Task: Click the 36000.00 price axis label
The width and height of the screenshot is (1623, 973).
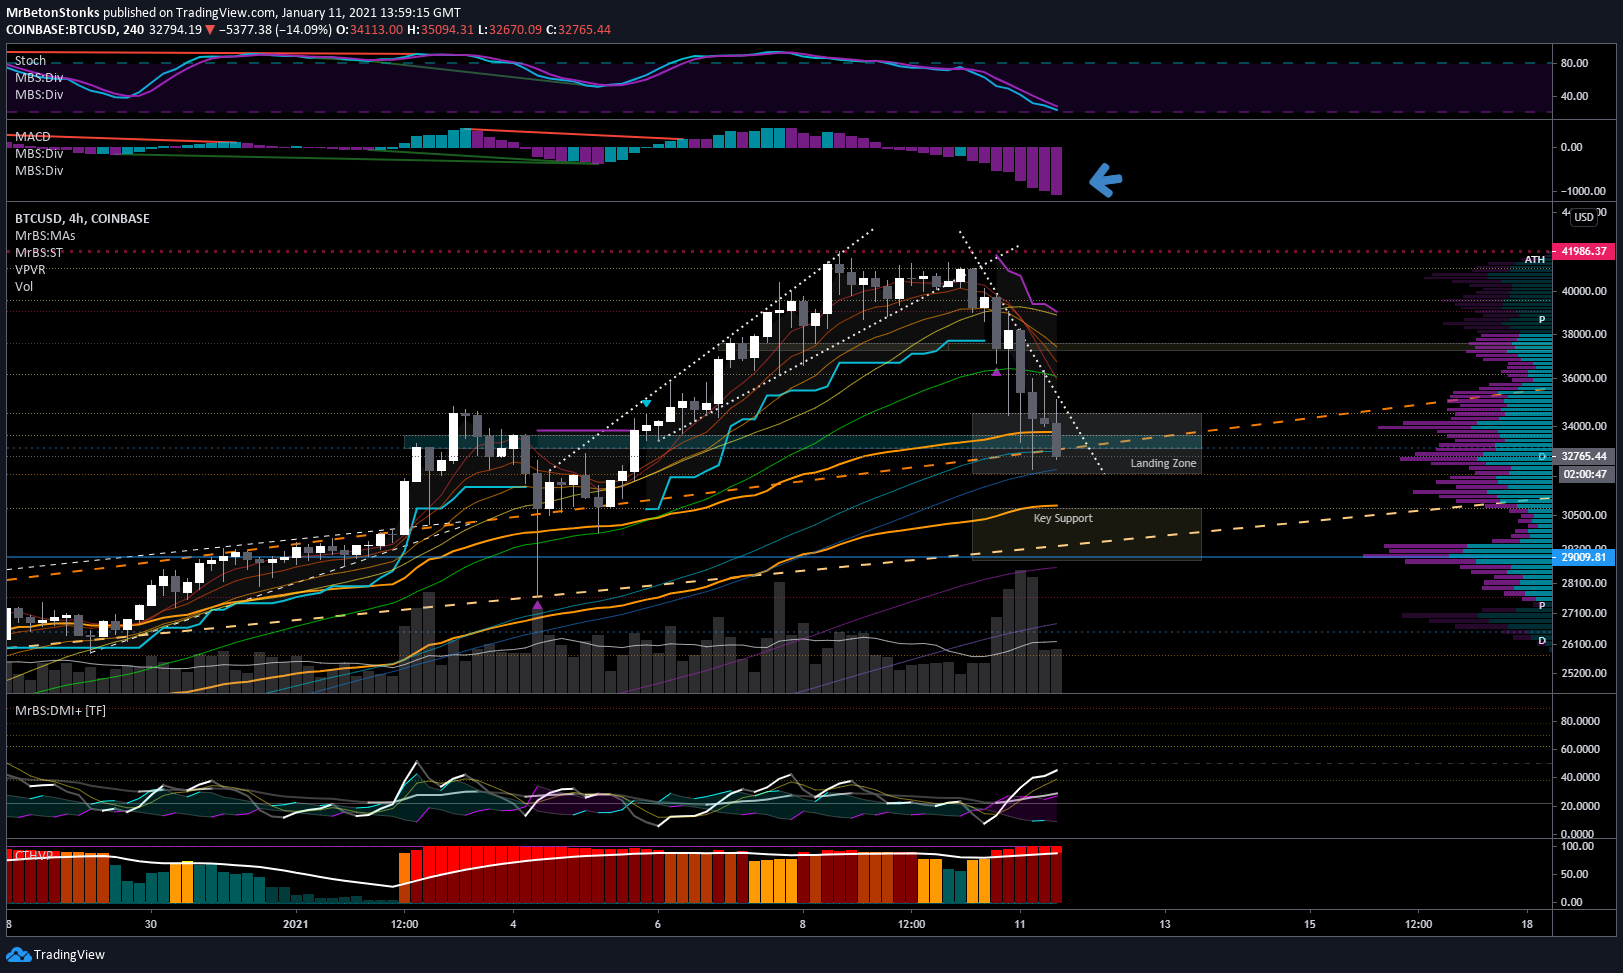Action: click(x=1584, y=379)
